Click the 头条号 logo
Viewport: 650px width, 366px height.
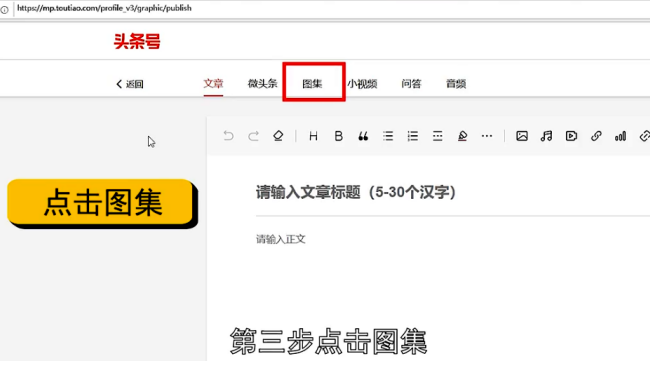(x=137, y=41)
